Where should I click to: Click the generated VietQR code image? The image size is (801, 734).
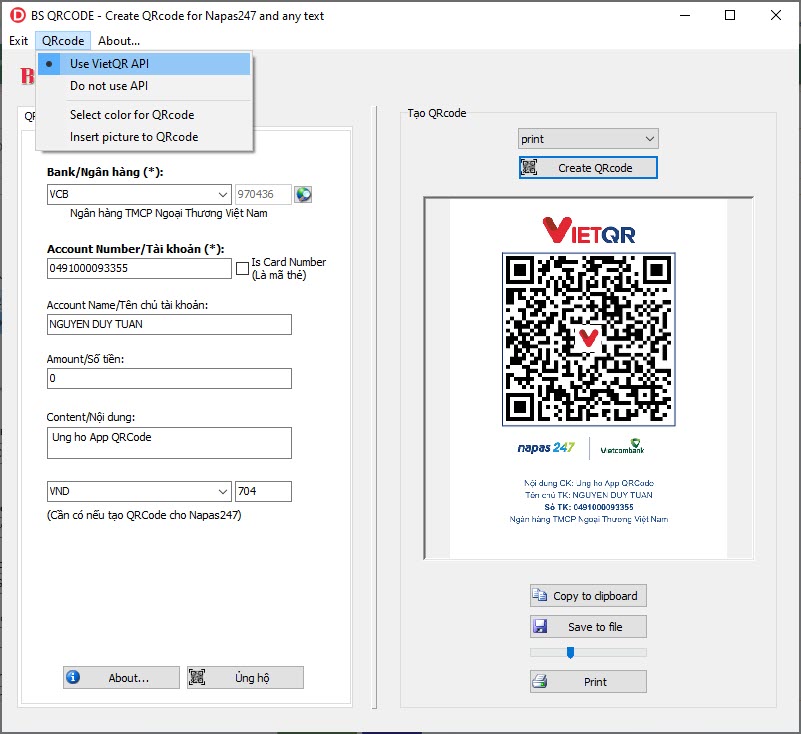point(588,339)
